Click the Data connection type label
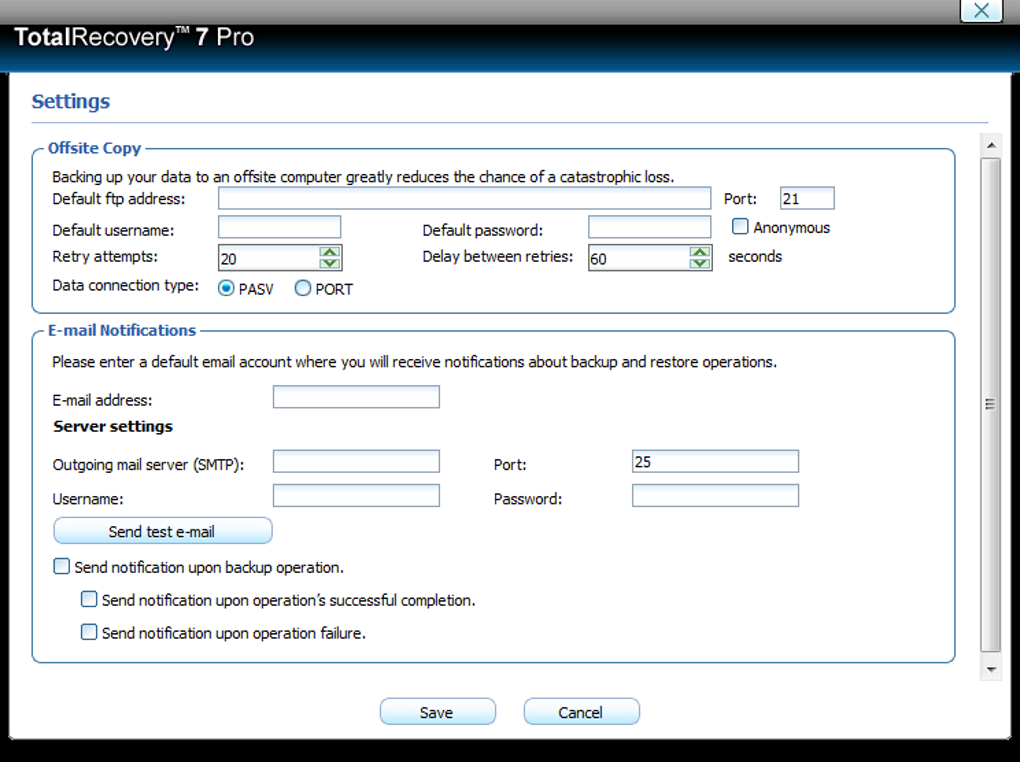 tap(126, 286)
